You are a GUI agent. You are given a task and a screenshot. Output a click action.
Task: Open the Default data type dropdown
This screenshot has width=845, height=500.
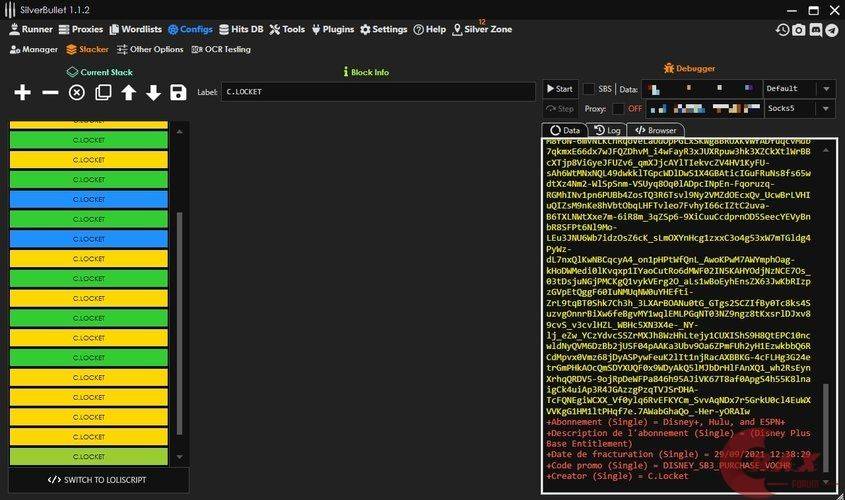coord(799,89)
